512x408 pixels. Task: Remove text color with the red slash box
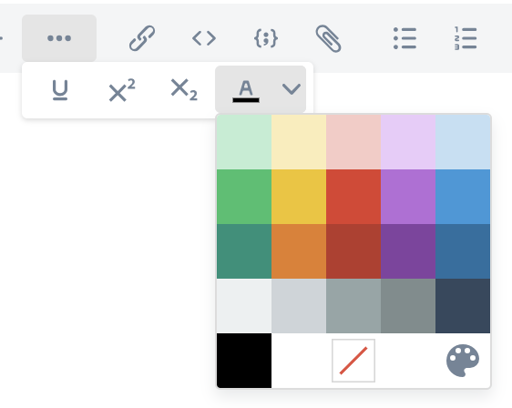[353, 360]
